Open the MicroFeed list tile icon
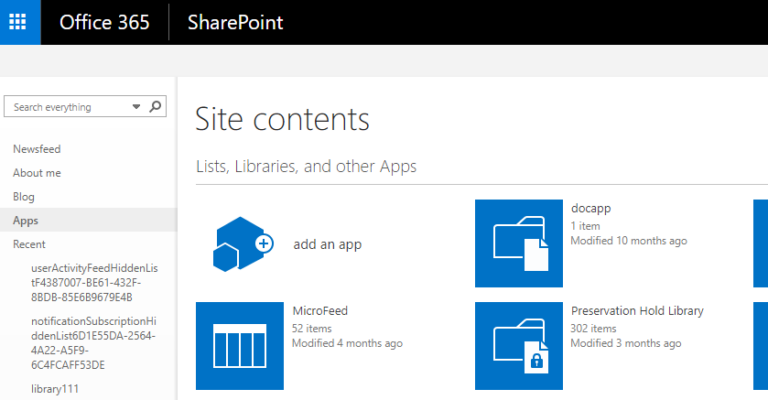Screen dimensions: 768x400 240,346
